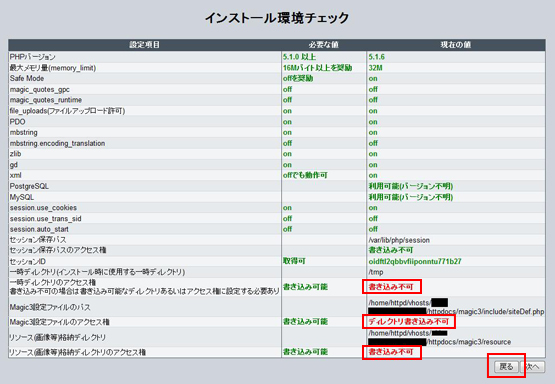Select the Magic3設定ファイルのパス row label
This screenshot has width=555, height=384.
[x=50, y=307]
